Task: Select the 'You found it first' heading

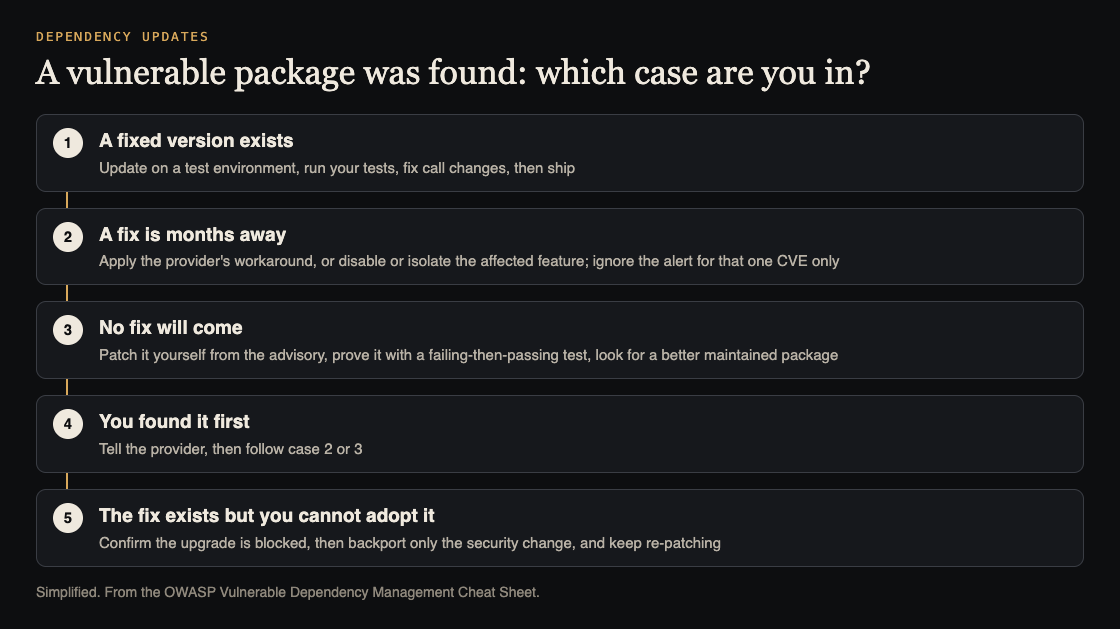Action: 174,422
